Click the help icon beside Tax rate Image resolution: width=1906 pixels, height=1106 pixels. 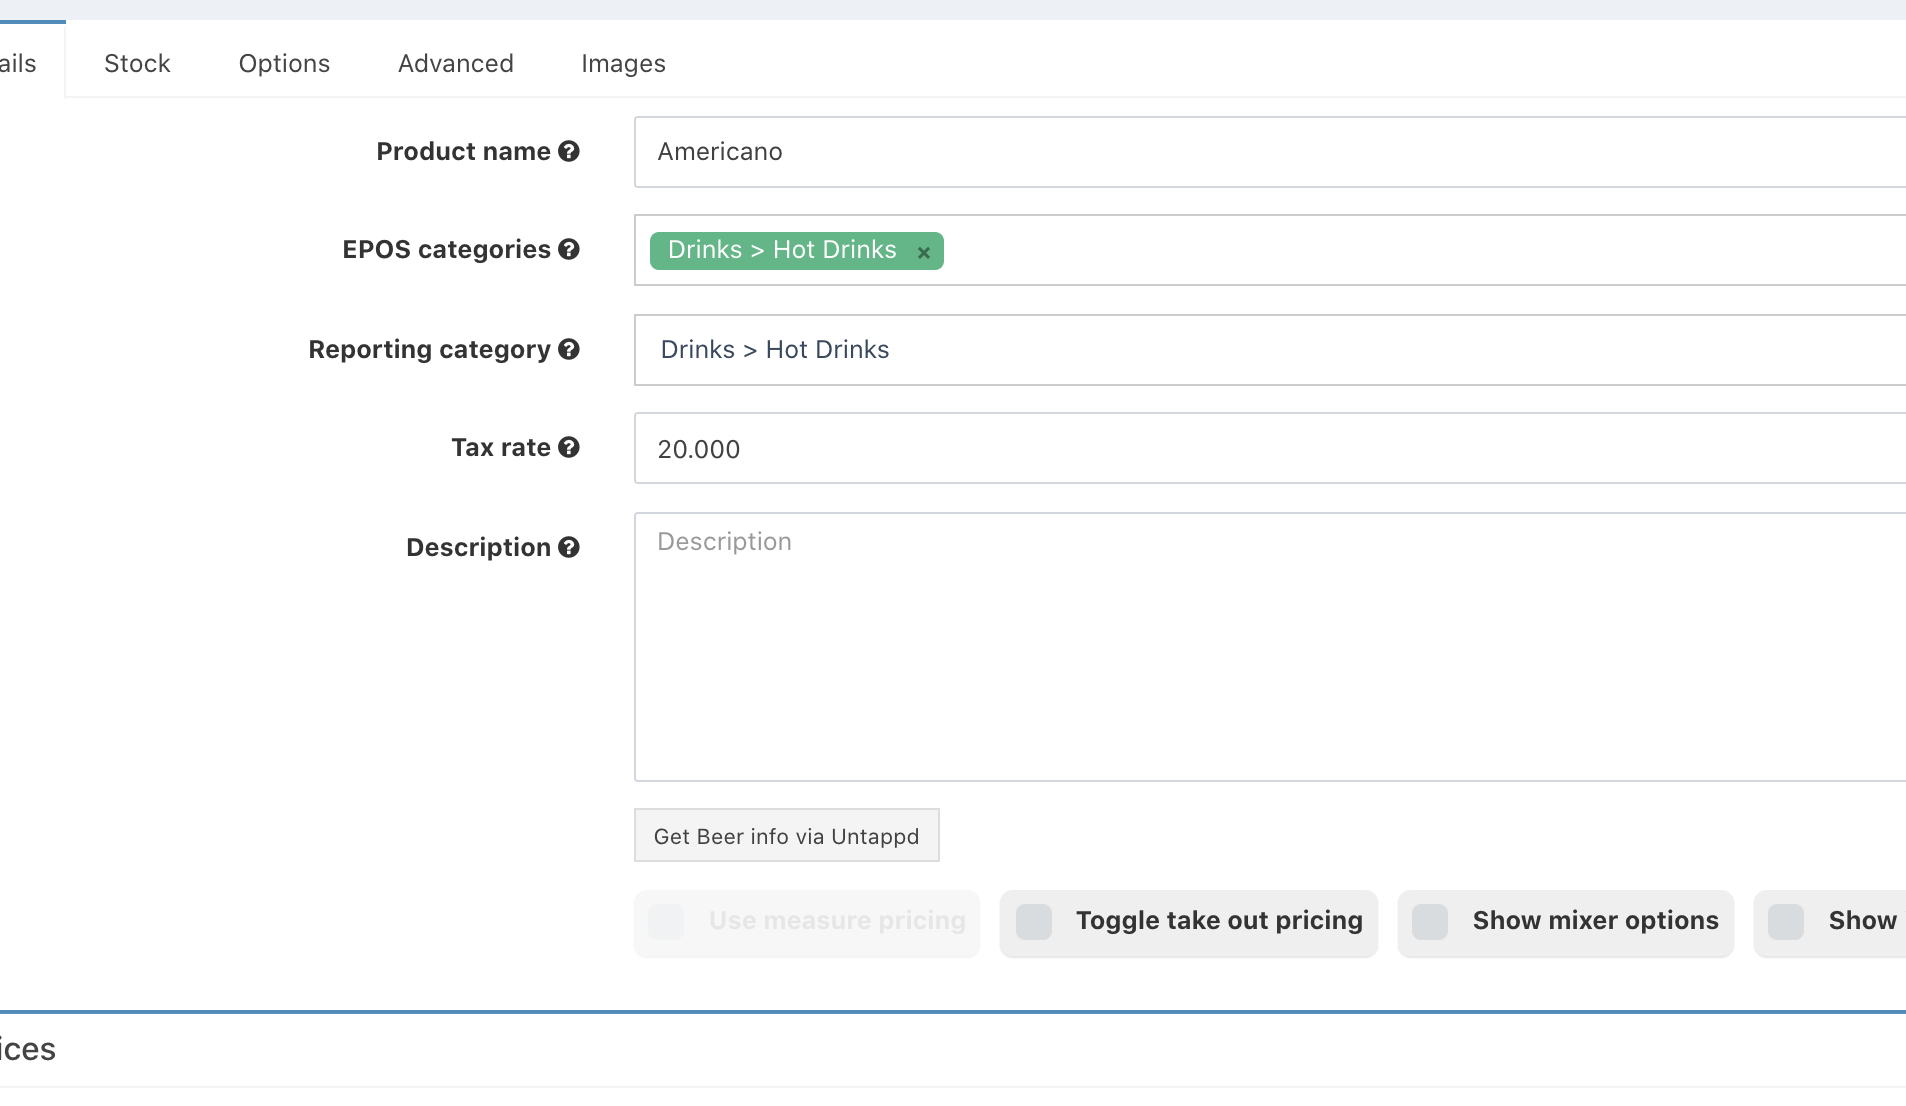569,447
